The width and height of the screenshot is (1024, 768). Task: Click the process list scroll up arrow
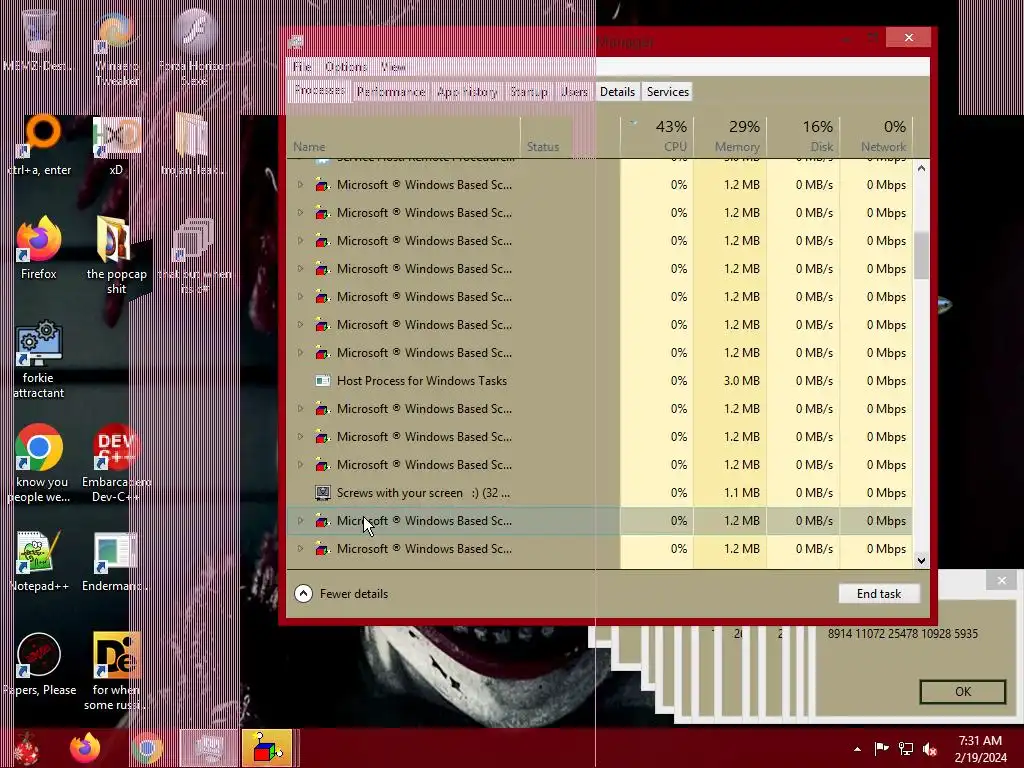pos(921,168)
